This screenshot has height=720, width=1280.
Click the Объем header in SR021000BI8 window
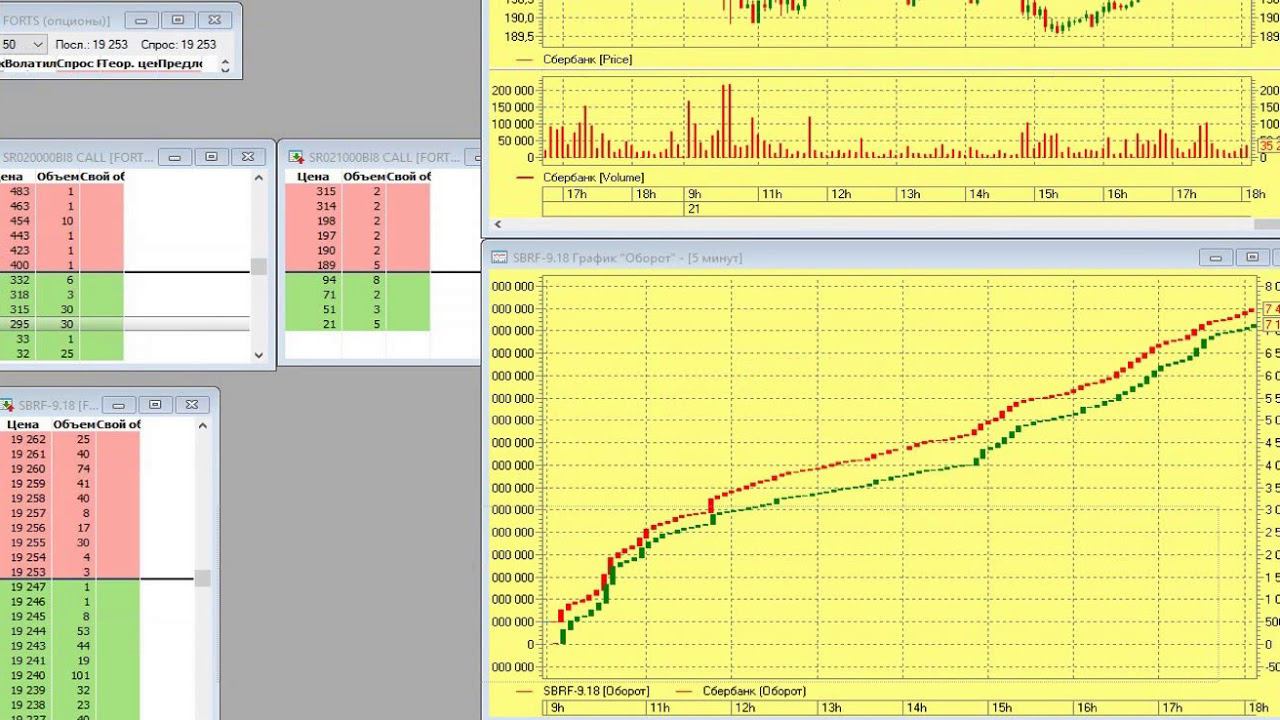click(x=364, y=177)
